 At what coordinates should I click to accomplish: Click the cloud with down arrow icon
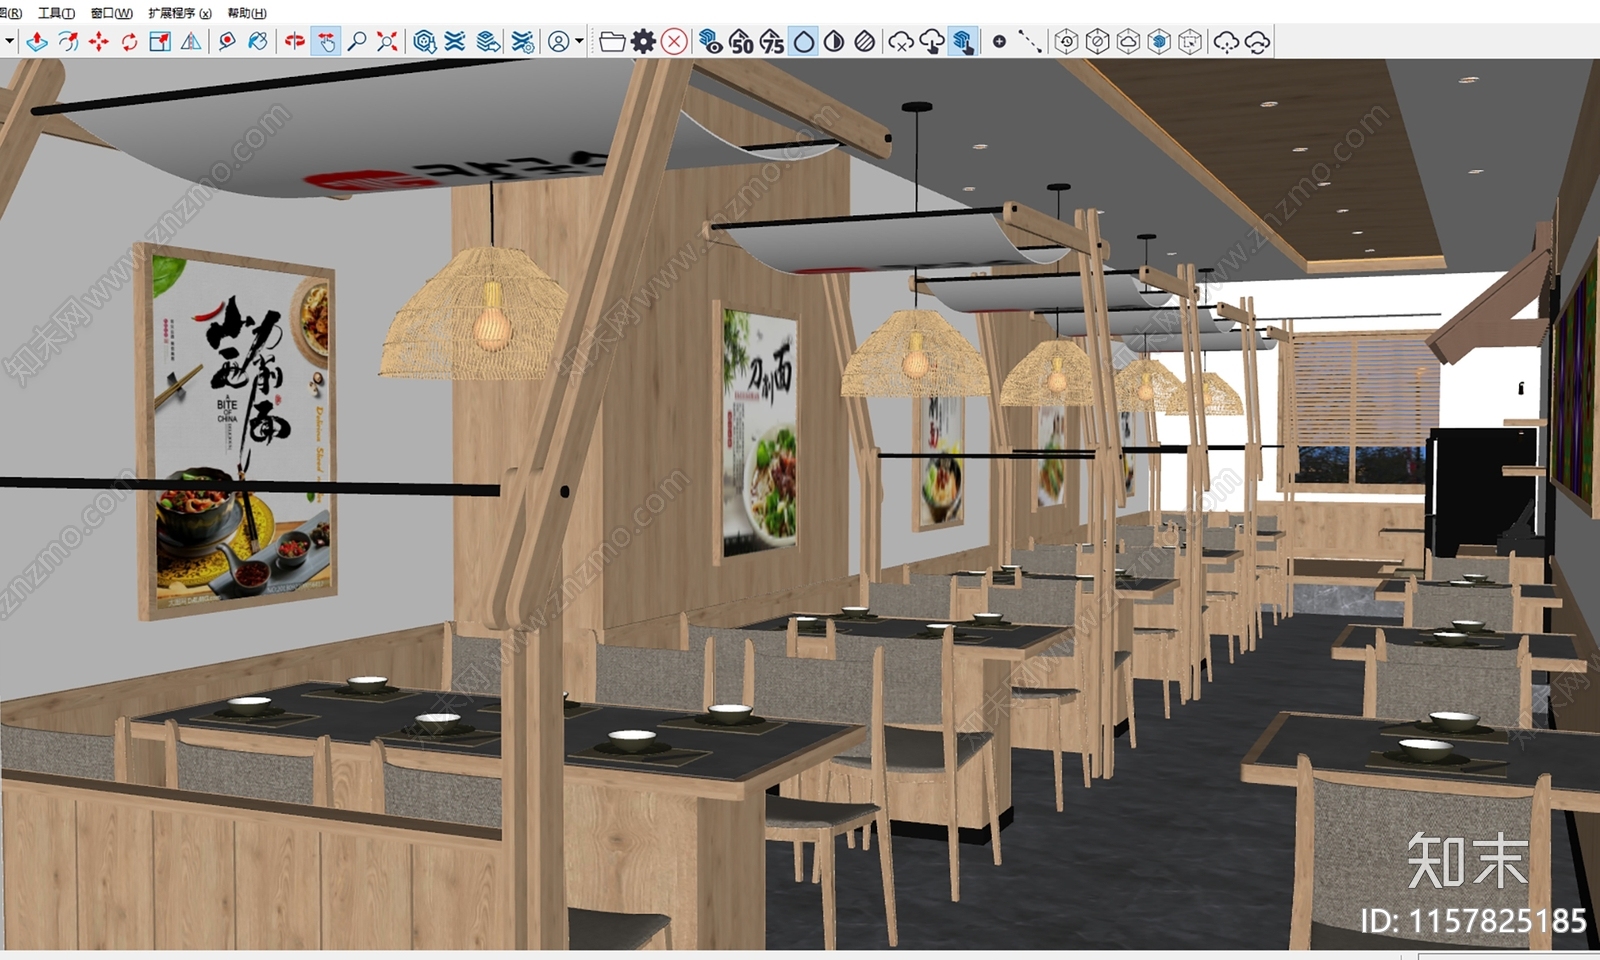[1226, 41]
